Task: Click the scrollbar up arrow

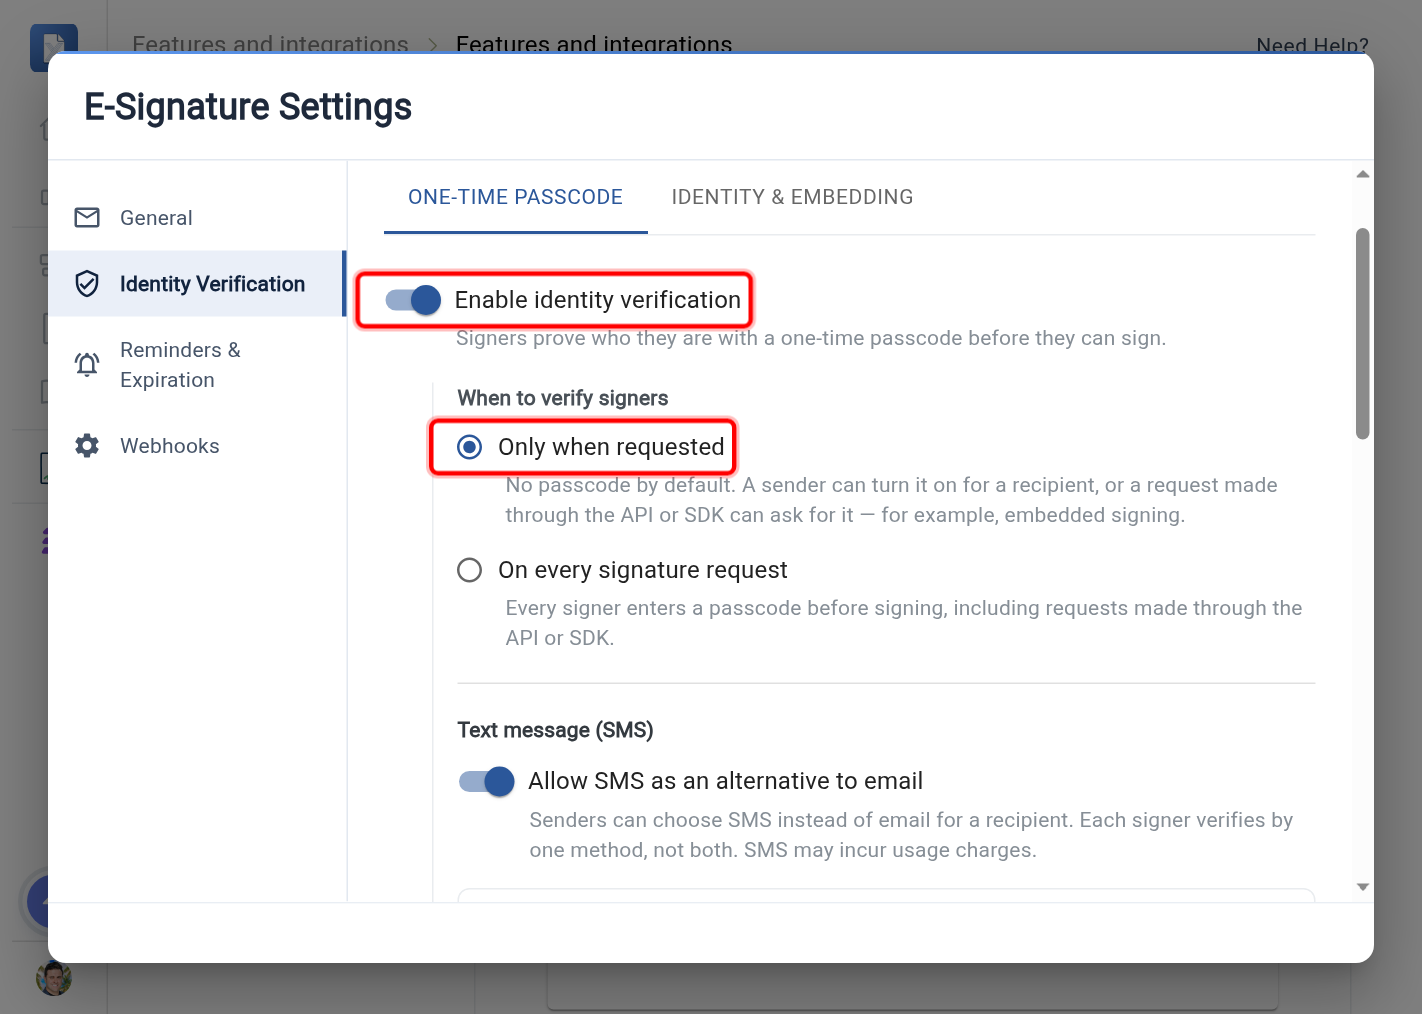Action: pos(1362,174)
